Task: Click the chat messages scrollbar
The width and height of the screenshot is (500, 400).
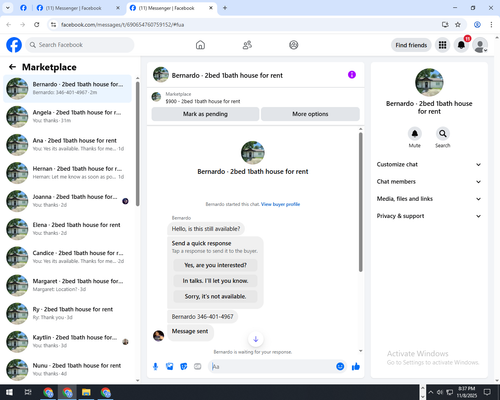Action: click(360, 202)
